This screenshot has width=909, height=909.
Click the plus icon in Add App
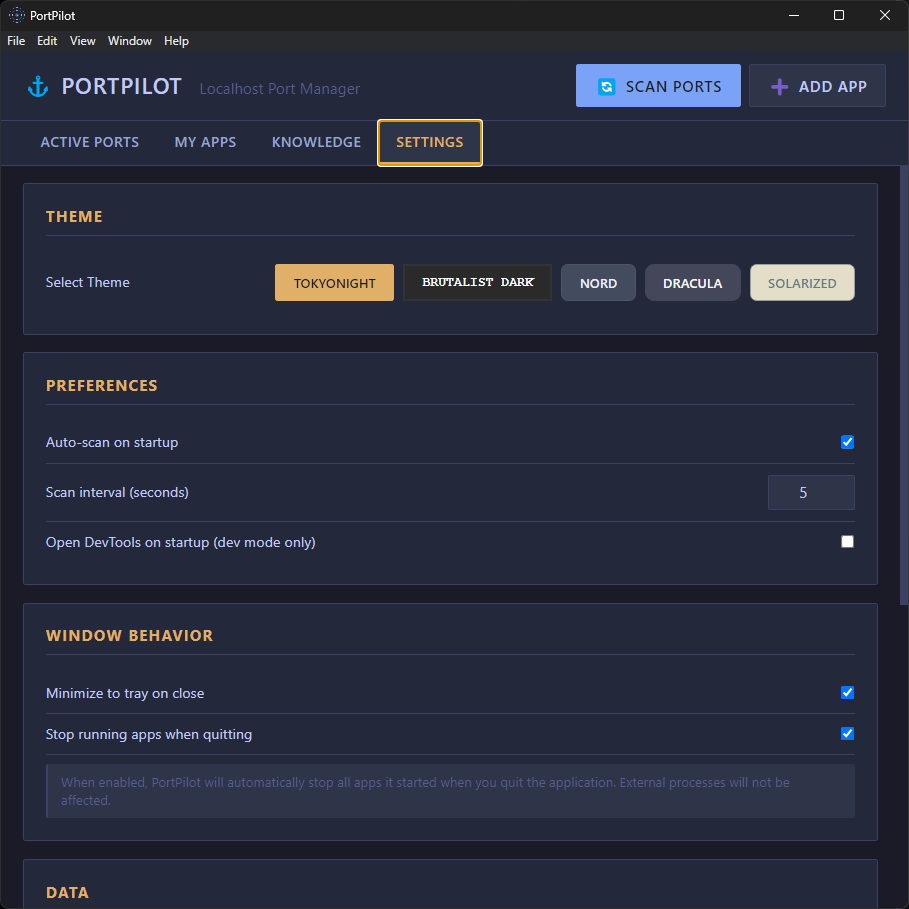click(x=779, y=87)
